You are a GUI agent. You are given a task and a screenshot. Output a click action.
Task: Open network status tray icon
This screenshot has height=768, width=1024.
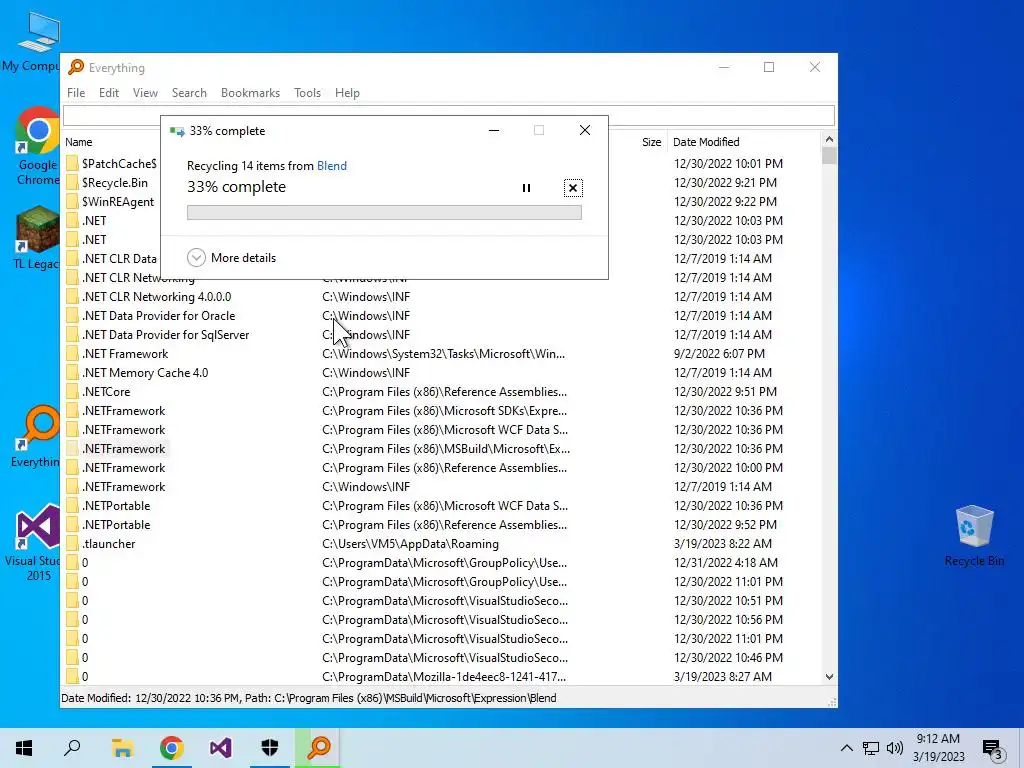(871, 748)
